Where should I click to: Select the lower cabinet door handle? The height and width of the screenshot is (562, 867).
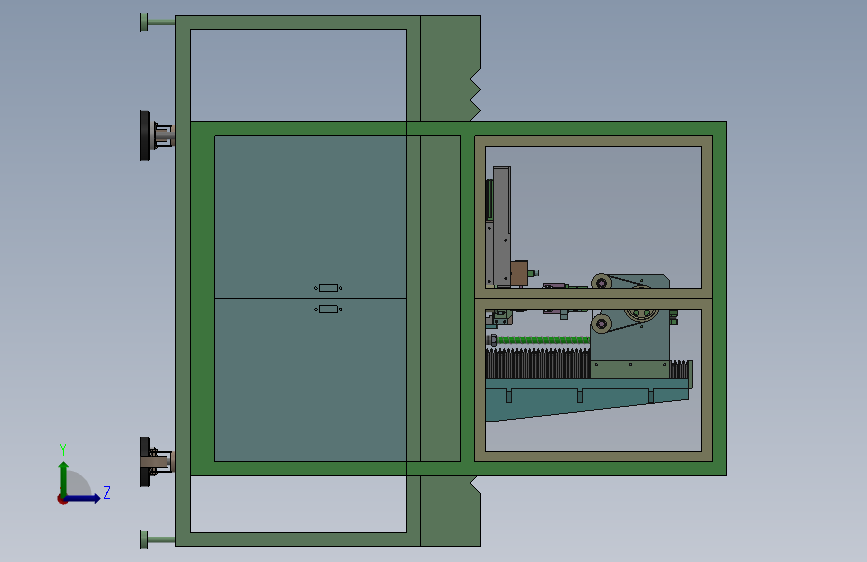pyautogui.click(x=328, y=309)
